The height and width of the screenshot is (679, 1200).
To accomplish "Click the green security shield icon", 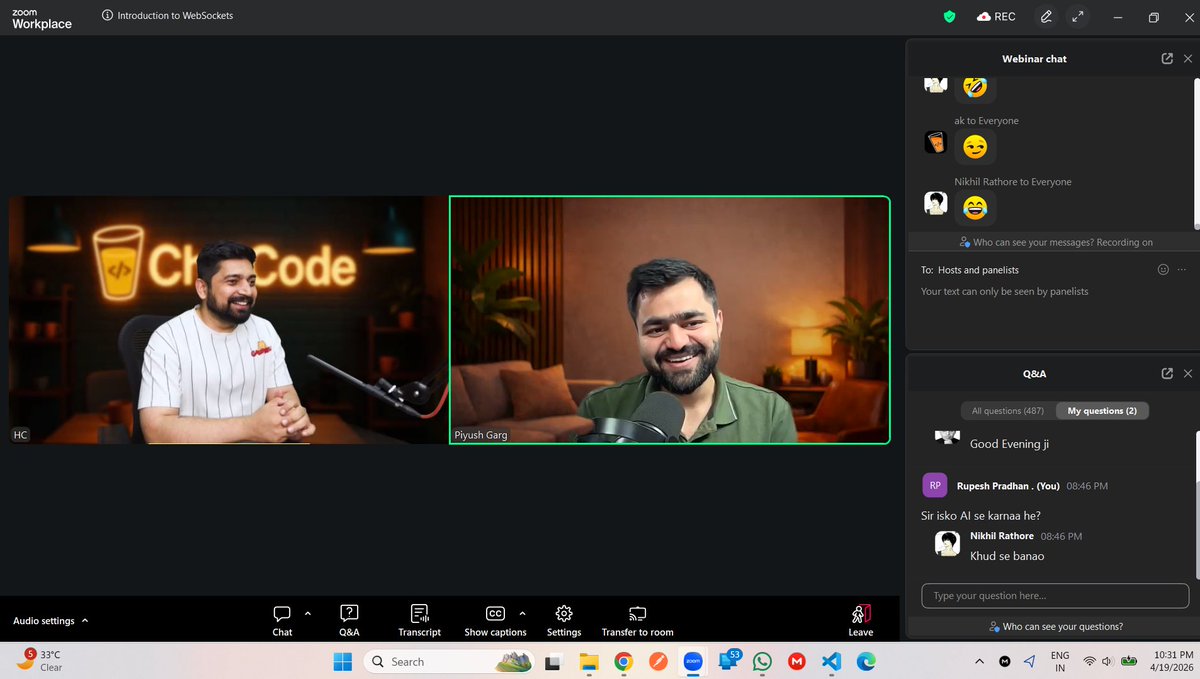I will coord(949,16).
